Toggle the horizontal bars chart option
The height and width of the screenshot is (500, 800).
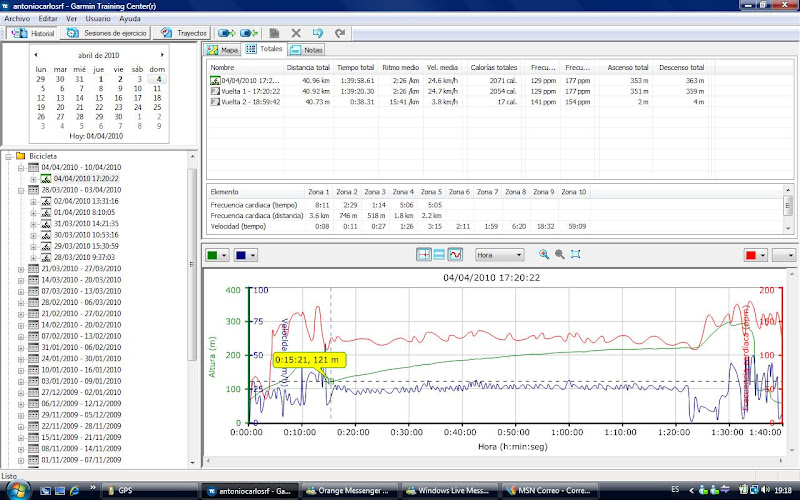point(439,255)
